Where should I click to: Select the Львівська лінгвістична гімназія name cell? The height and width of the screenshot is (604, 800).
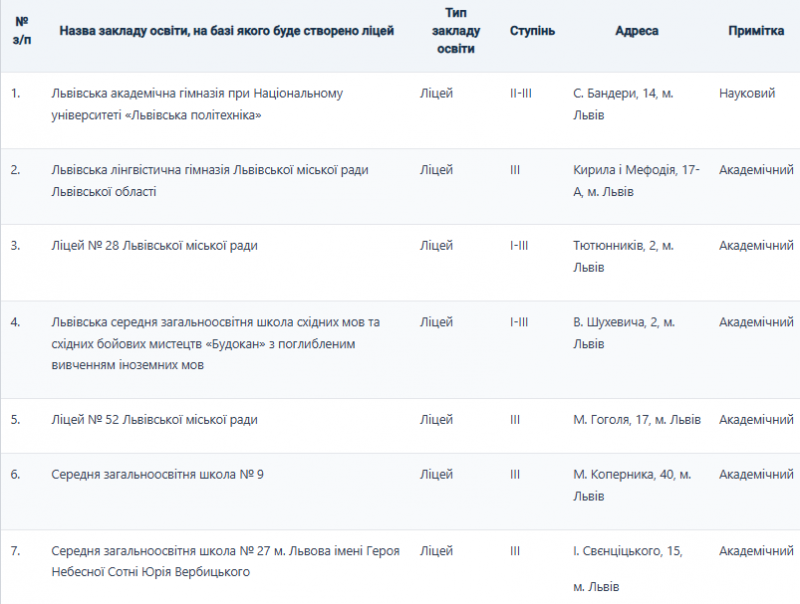click(210, 180)
